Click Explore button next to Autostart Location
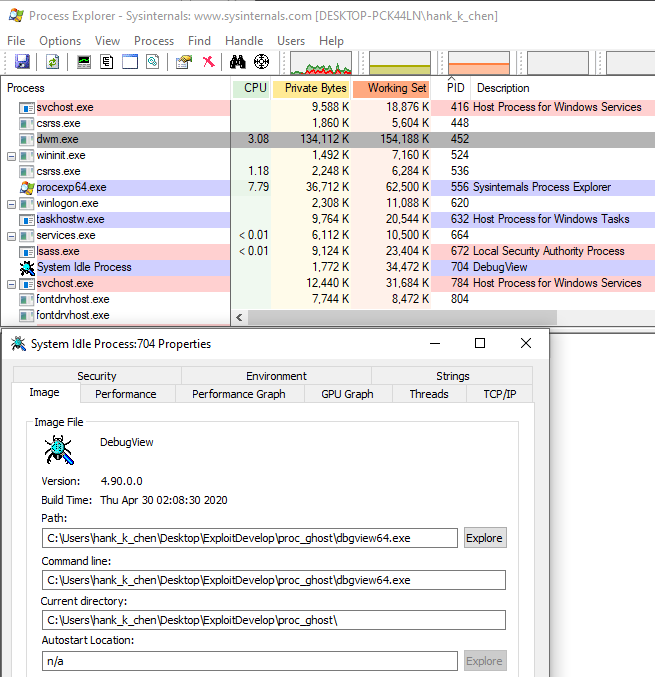 pyautogui.click(x=485, y=661)
